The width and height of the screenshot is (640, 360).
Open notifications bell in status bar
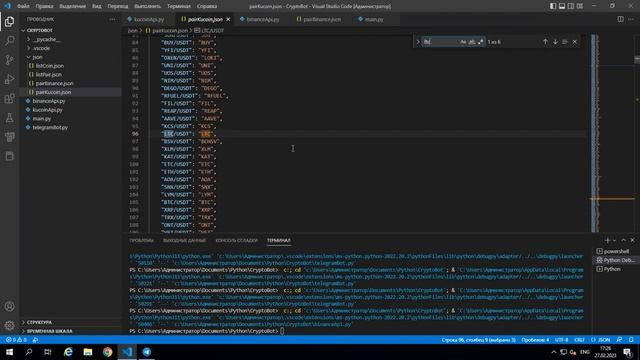(x=631, y=340)
